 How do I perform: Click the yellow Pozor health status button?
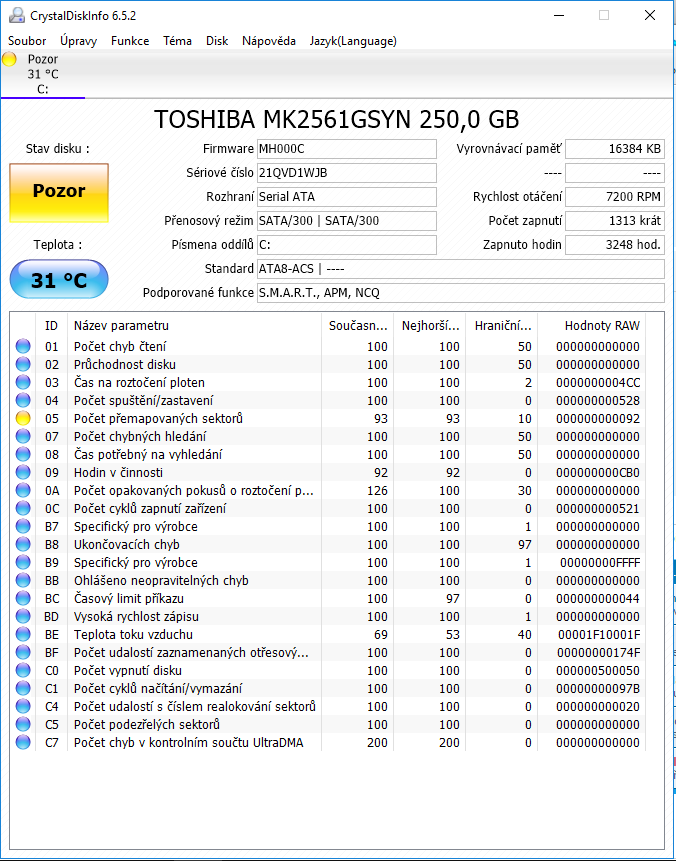tap(59, 191)
